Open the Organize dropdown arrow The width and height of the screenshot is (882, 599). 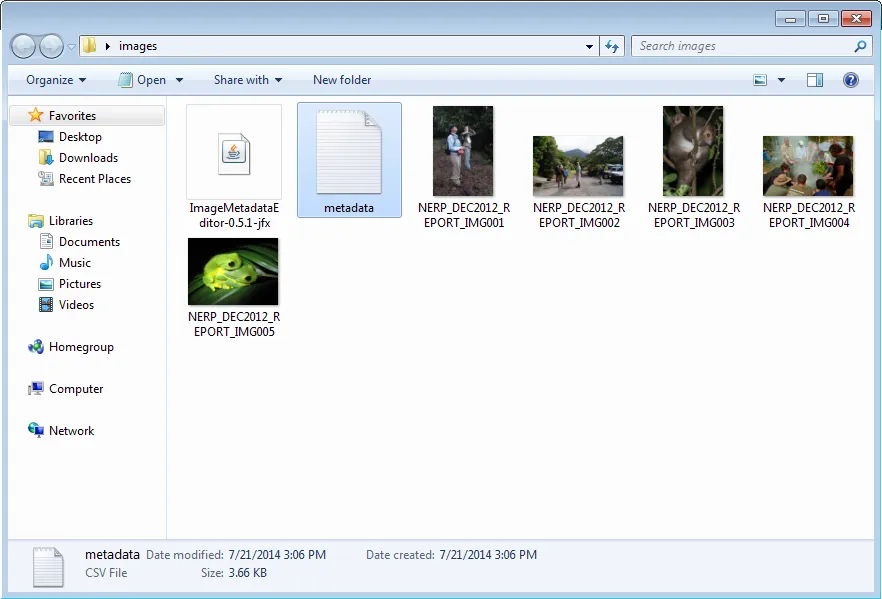[83, 80]
